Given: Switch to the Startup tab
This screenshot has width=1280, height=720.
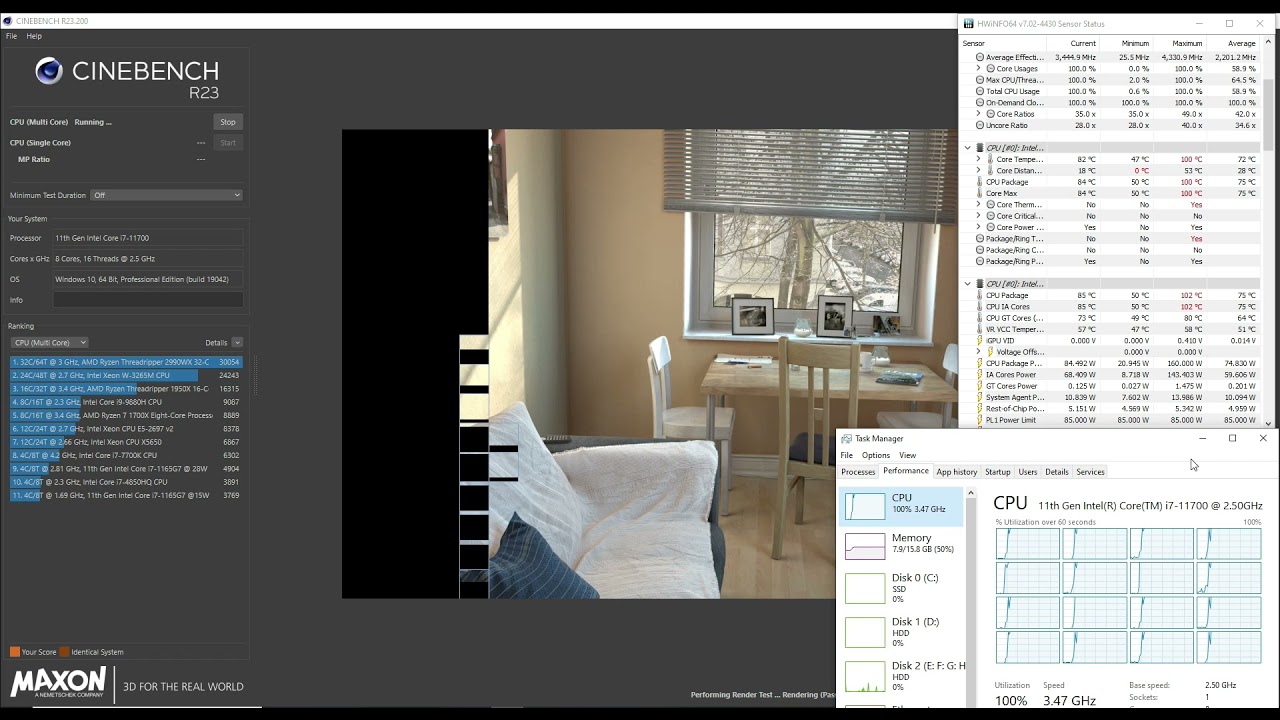Looking at the screenshot, I should [x=998, y=472].
